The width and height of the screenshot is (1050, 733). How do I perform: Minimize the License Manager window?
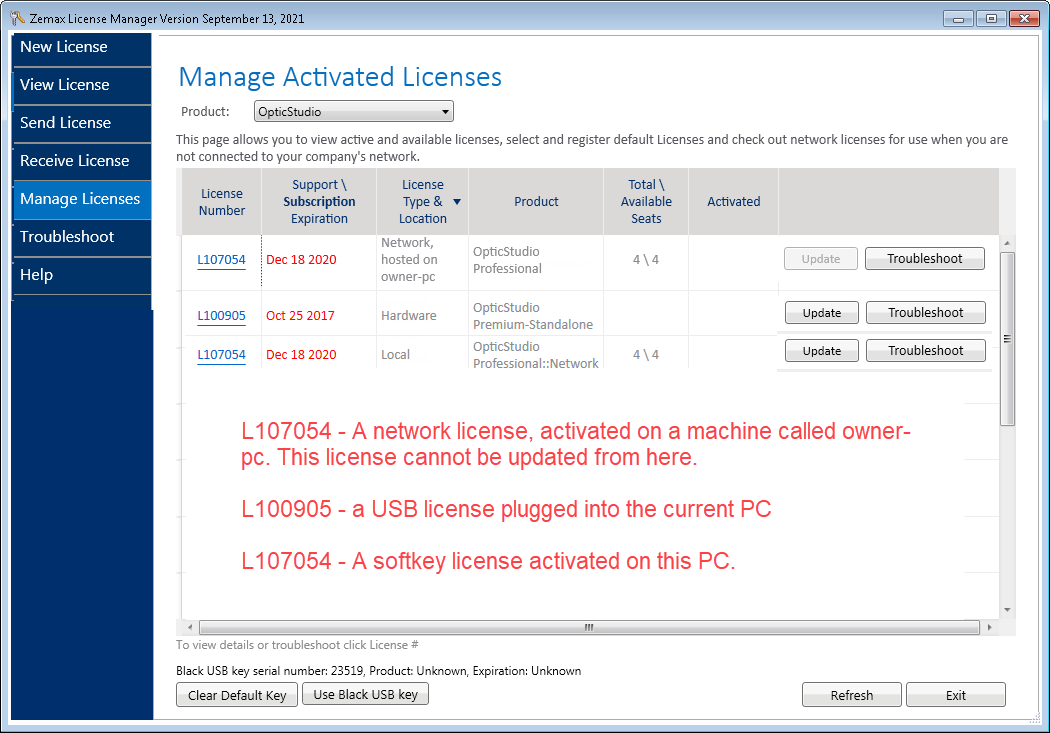point(958,19)
